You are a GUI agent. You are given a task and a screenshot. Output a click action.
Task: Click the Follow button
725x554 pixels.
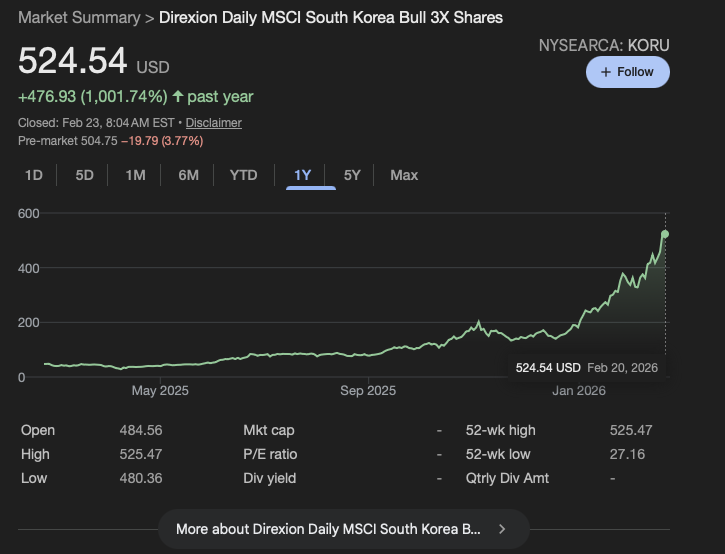pos(627,72)
